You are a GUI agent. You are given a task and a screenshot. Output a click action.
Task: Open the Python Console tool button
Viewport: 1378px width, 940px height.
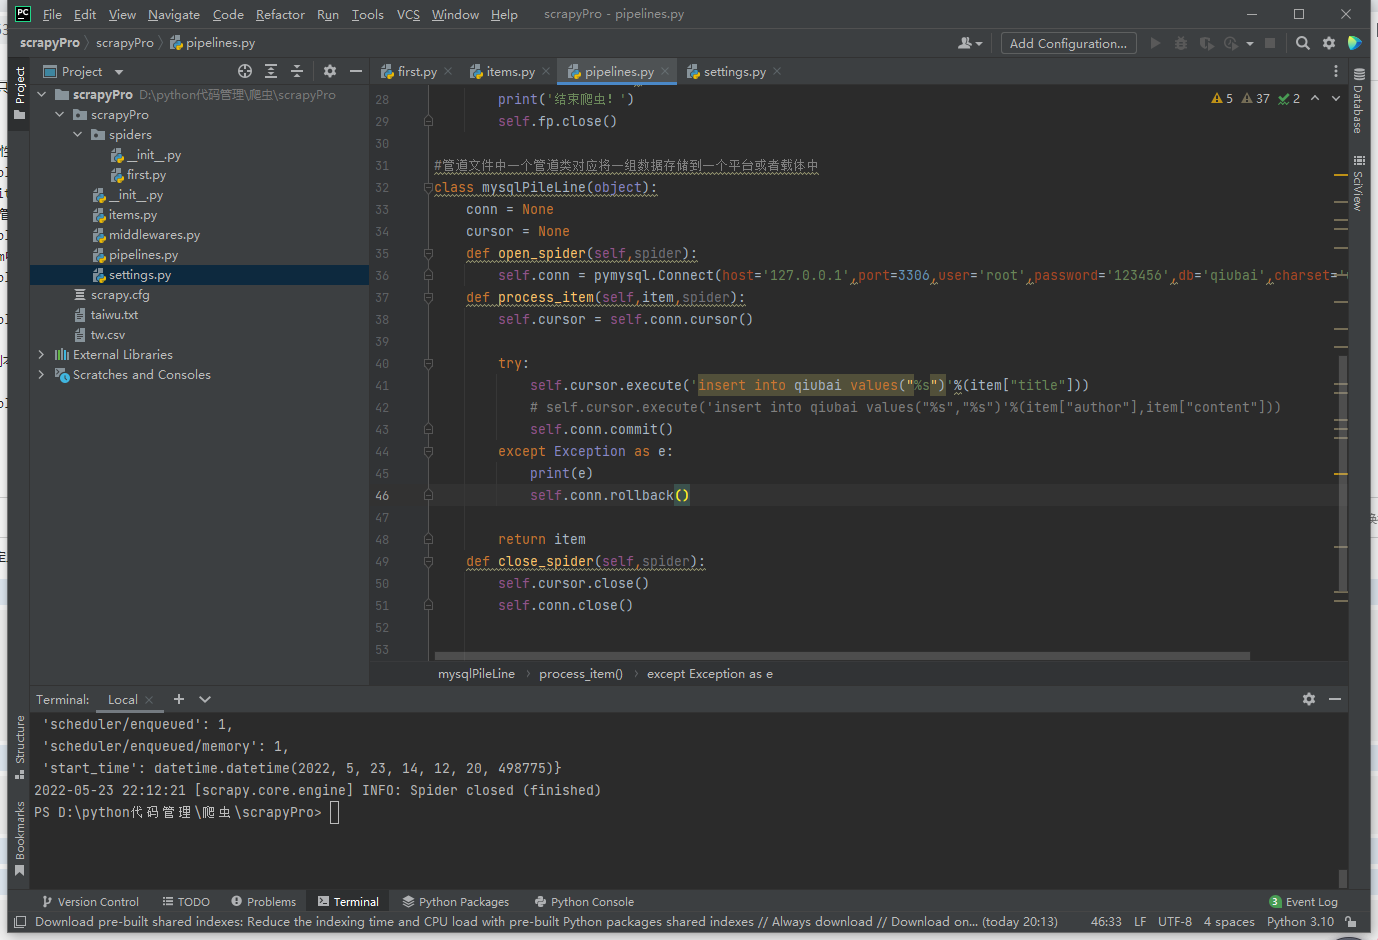click(x=584, y=902)
